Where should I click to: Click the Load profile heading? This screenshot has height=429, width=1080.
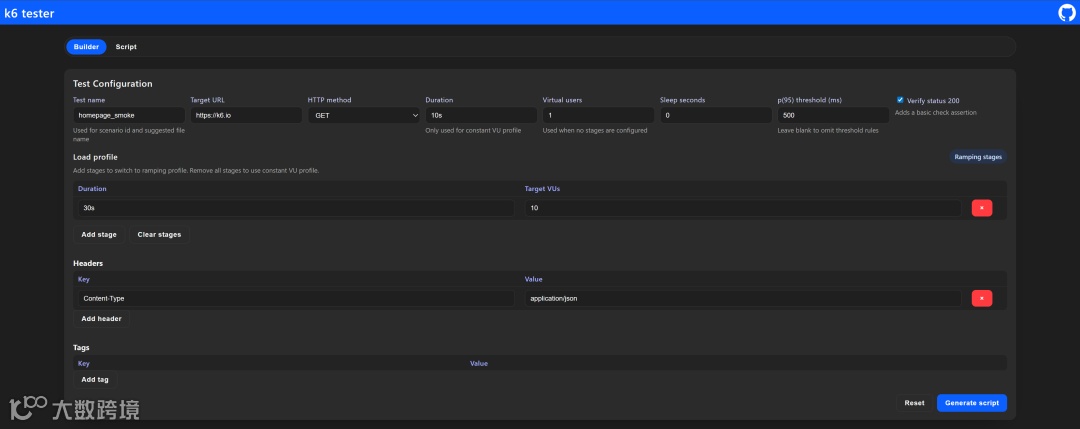(x=95, y=157)
